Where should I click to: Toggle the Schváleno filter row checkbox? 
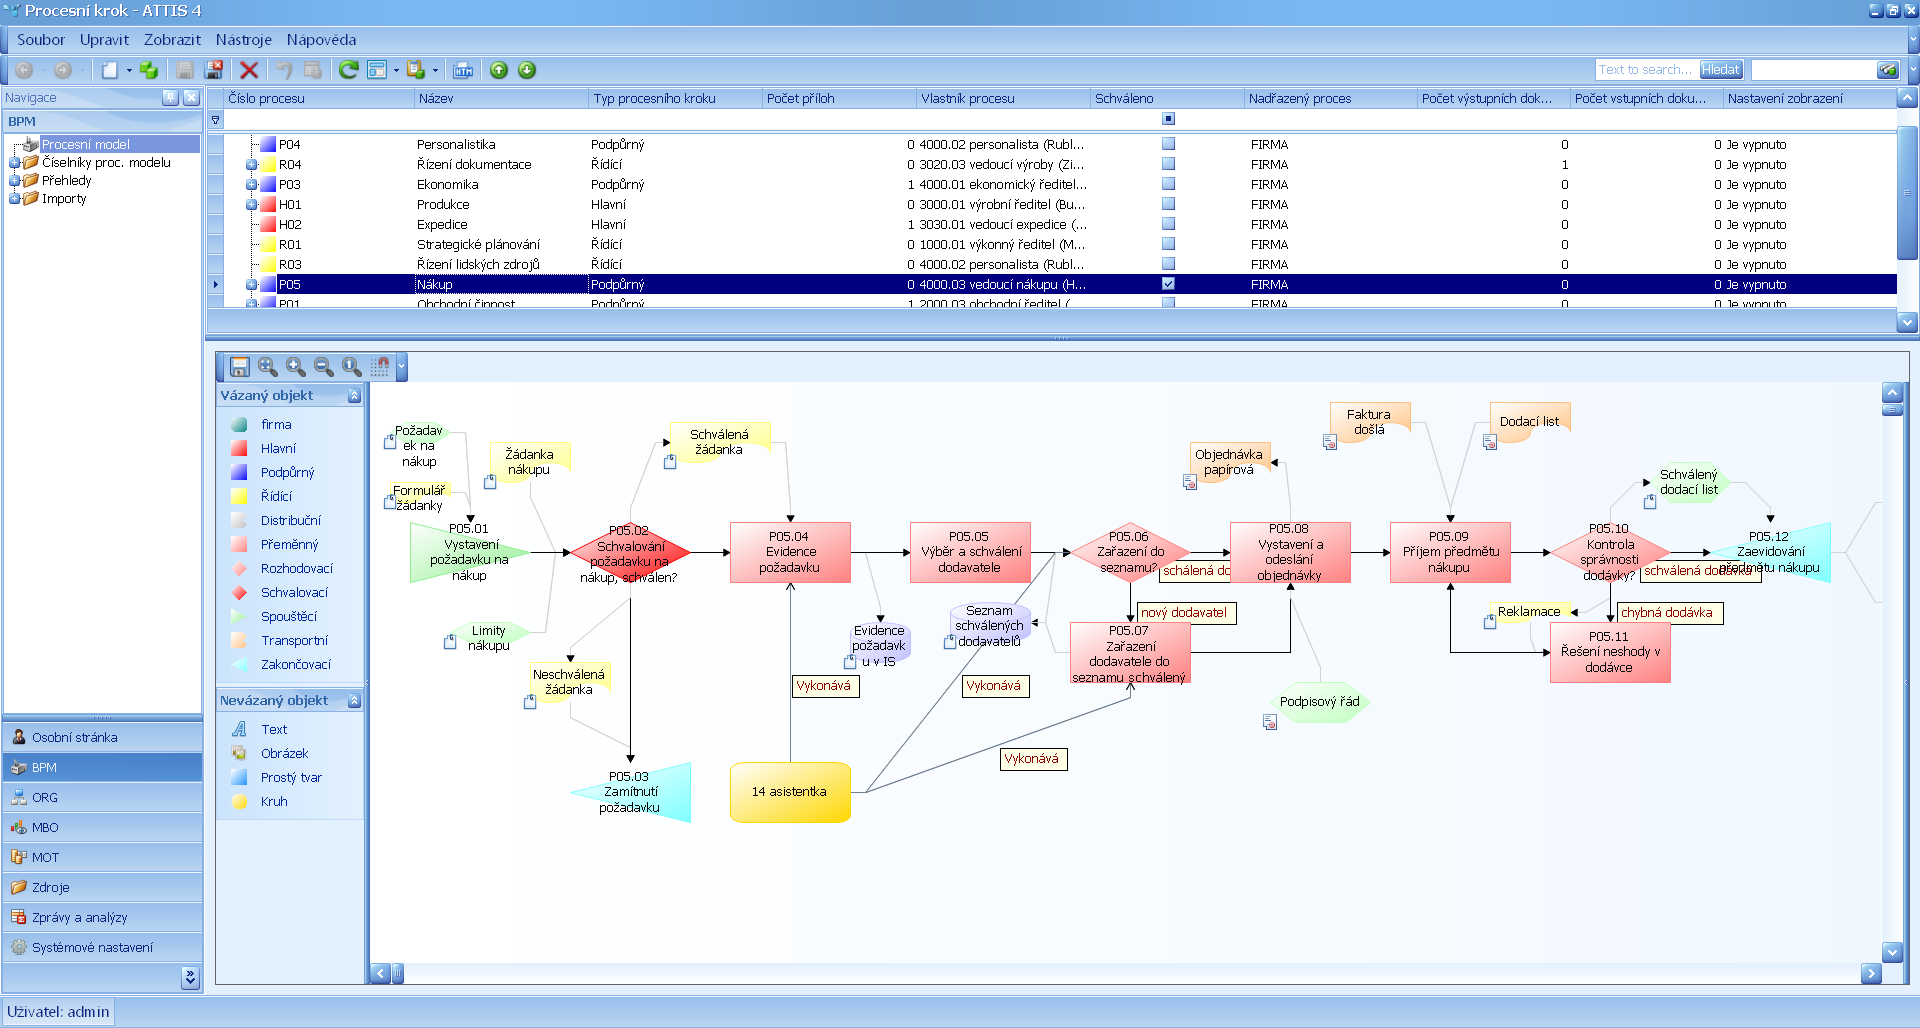coord(1168,119)
